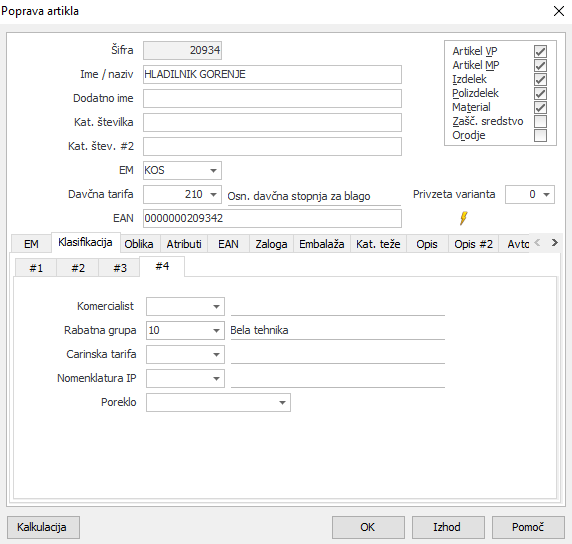Click the Kat. številka input field

click(272, 123)
